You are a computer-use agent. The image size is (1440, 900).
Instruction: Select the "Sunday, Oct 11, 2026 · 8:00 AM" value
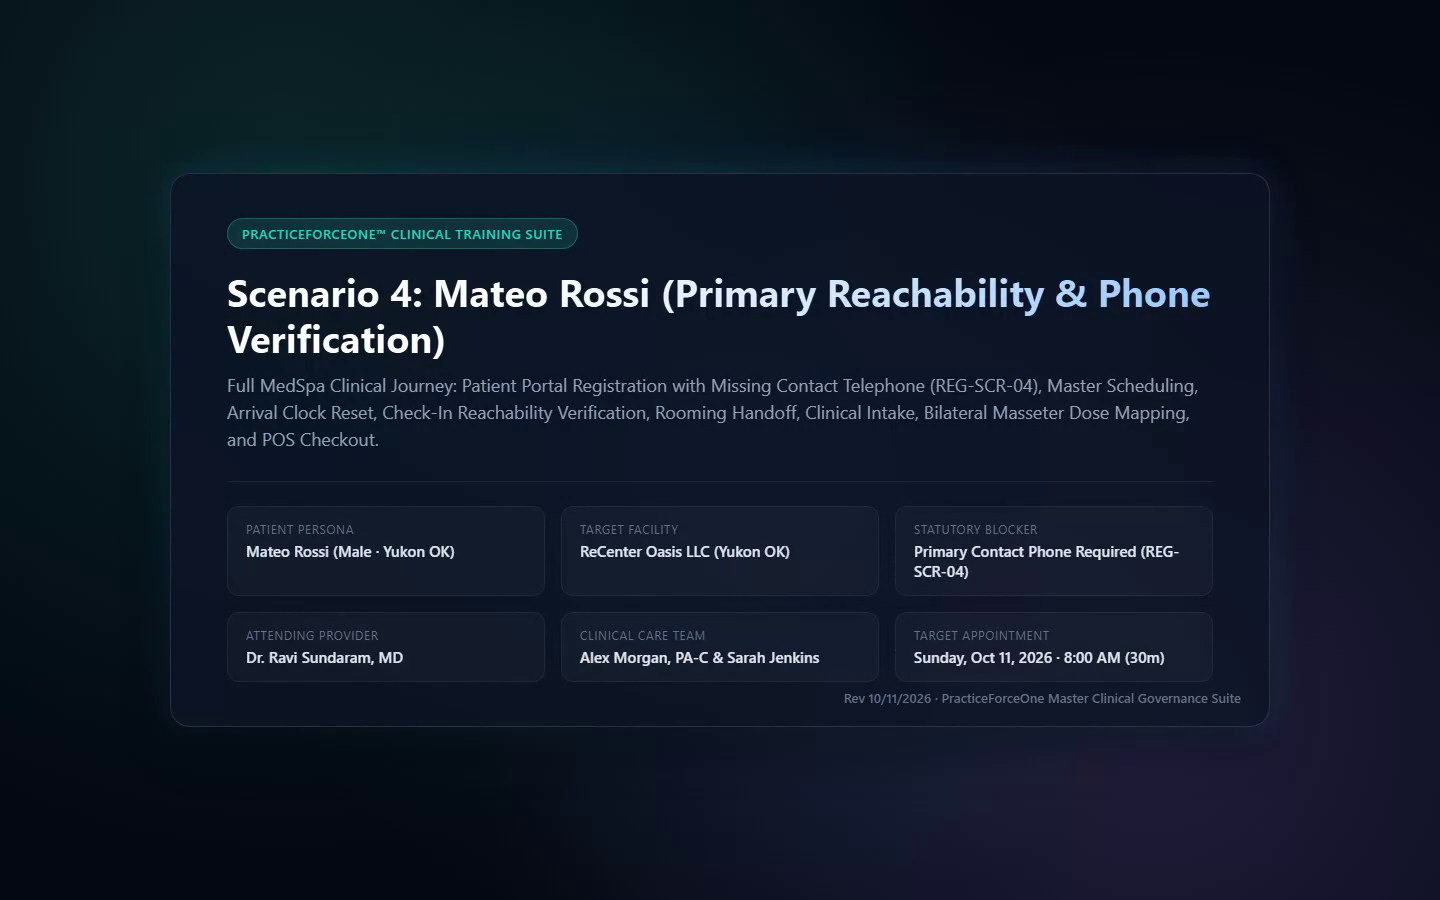(x=1039, y=658)
